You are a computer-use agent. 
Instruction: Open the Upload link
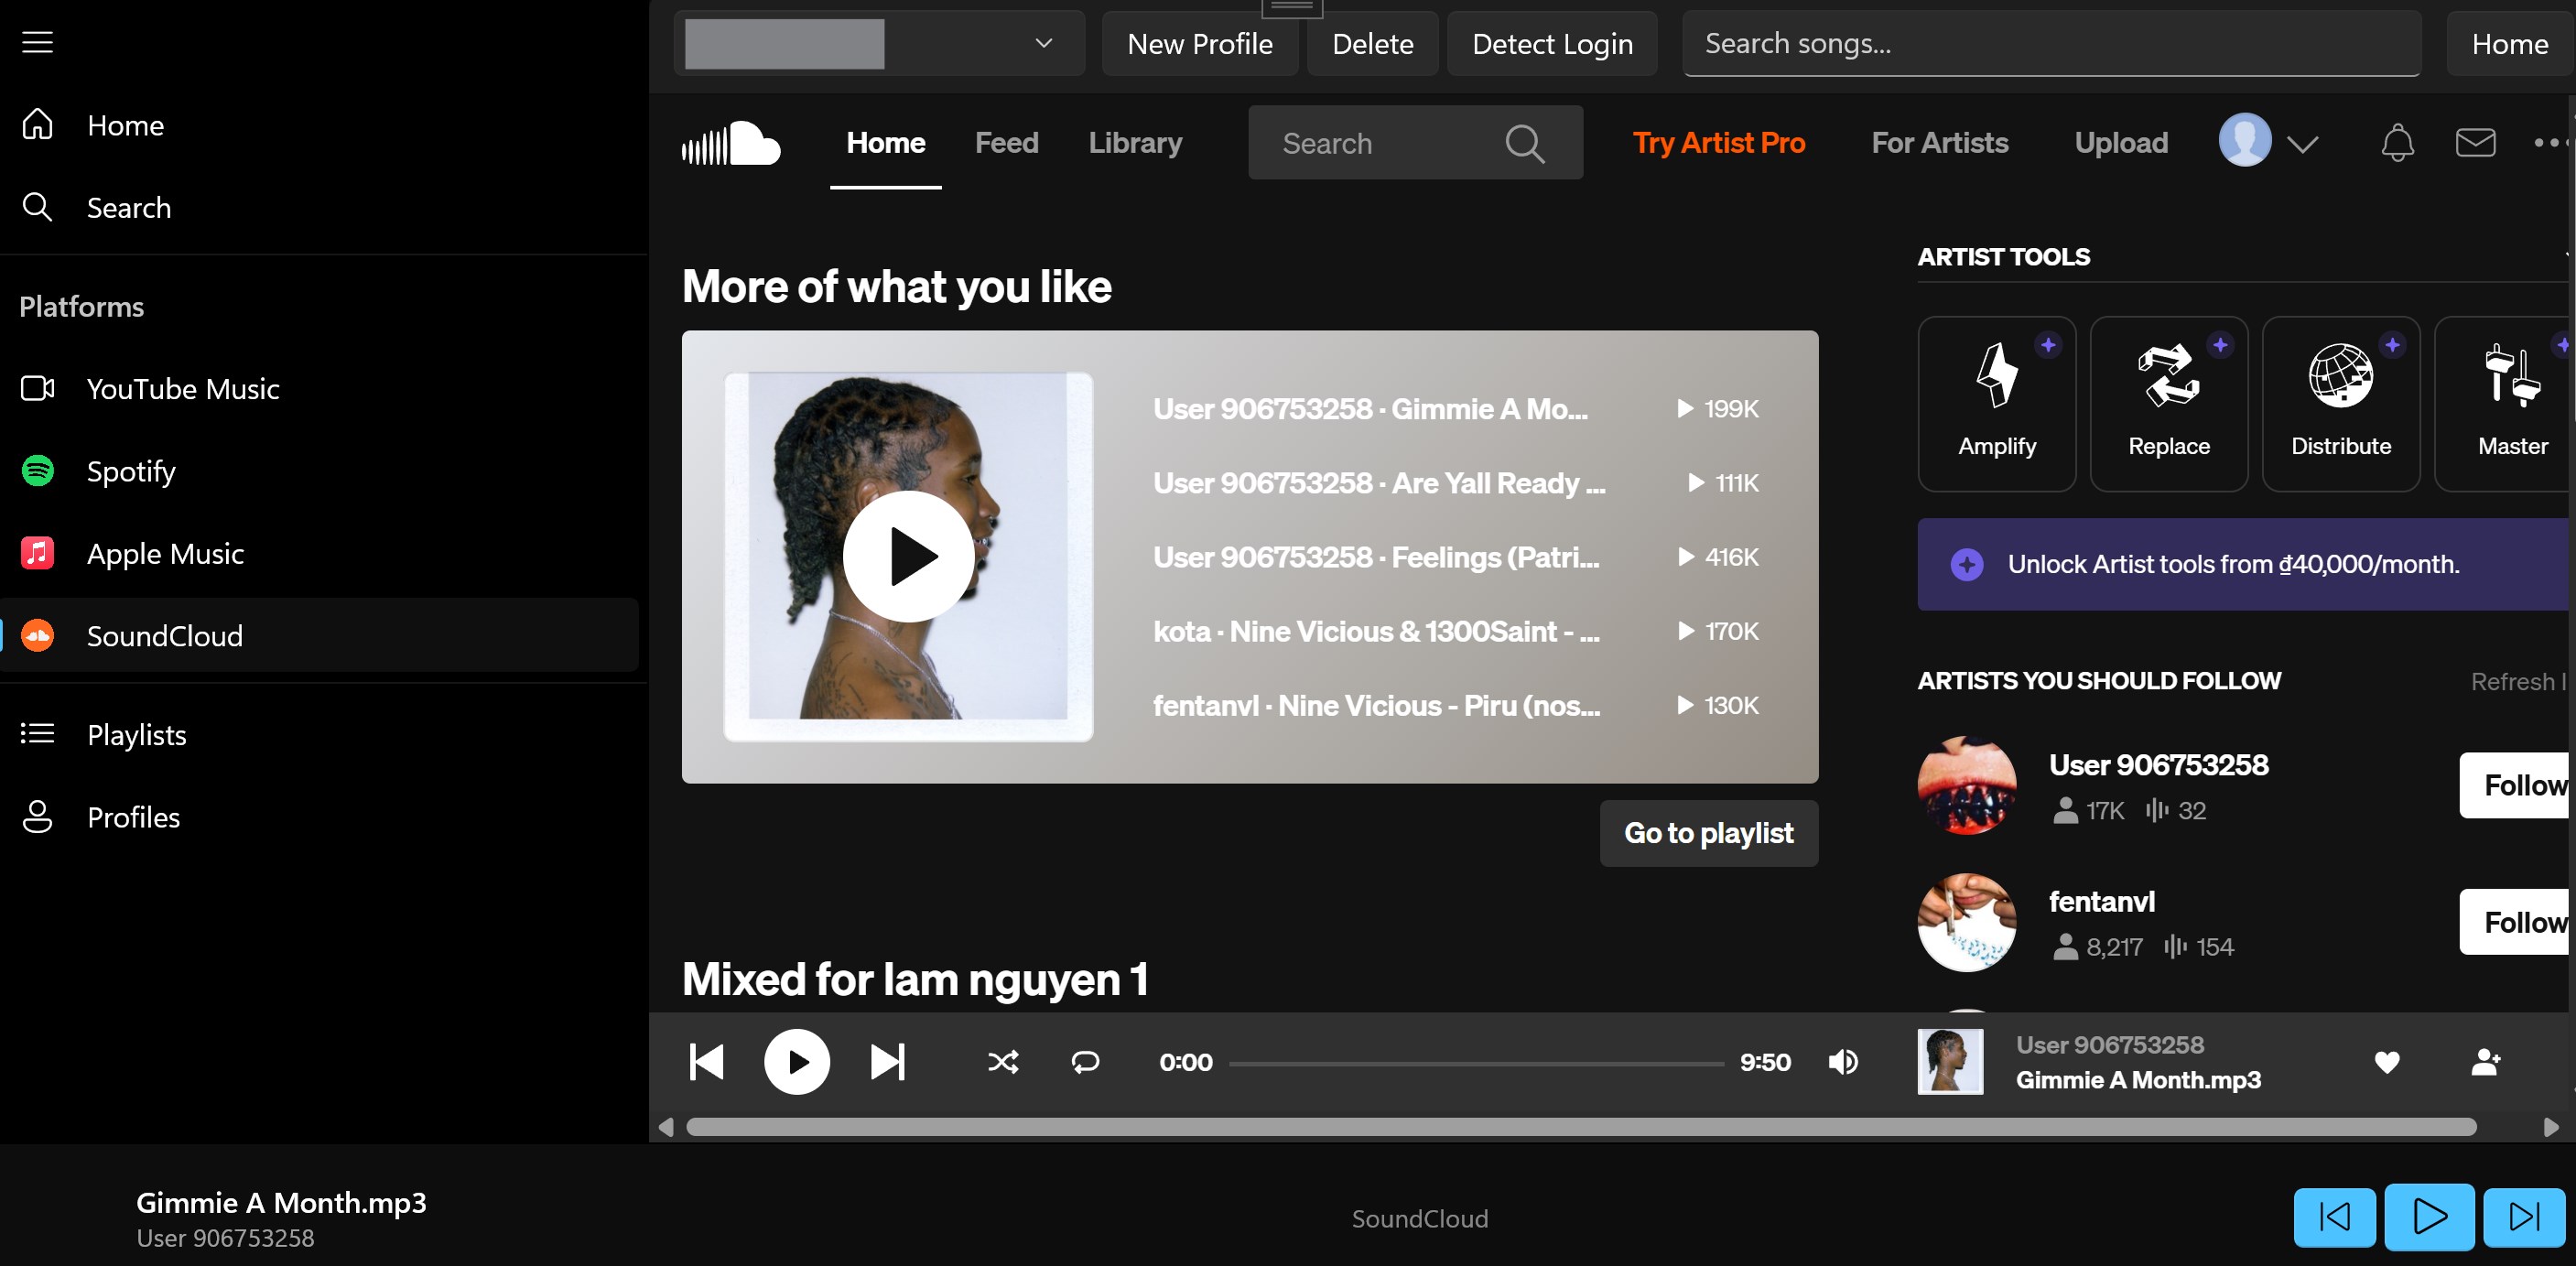click(x=2121, y=143)
